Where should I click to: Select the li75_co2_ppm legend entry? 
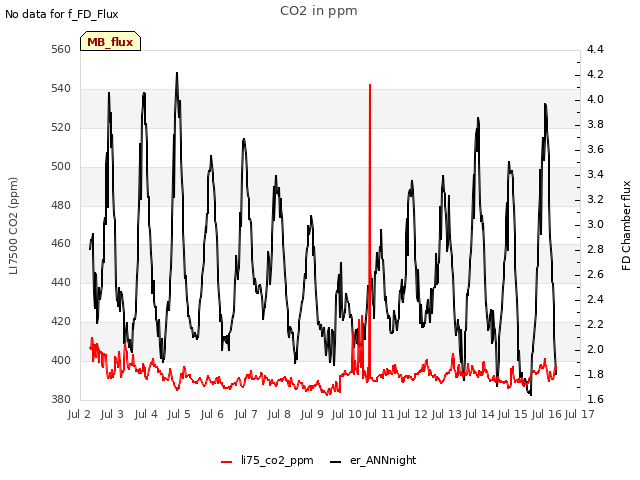(x=267, y=460)
